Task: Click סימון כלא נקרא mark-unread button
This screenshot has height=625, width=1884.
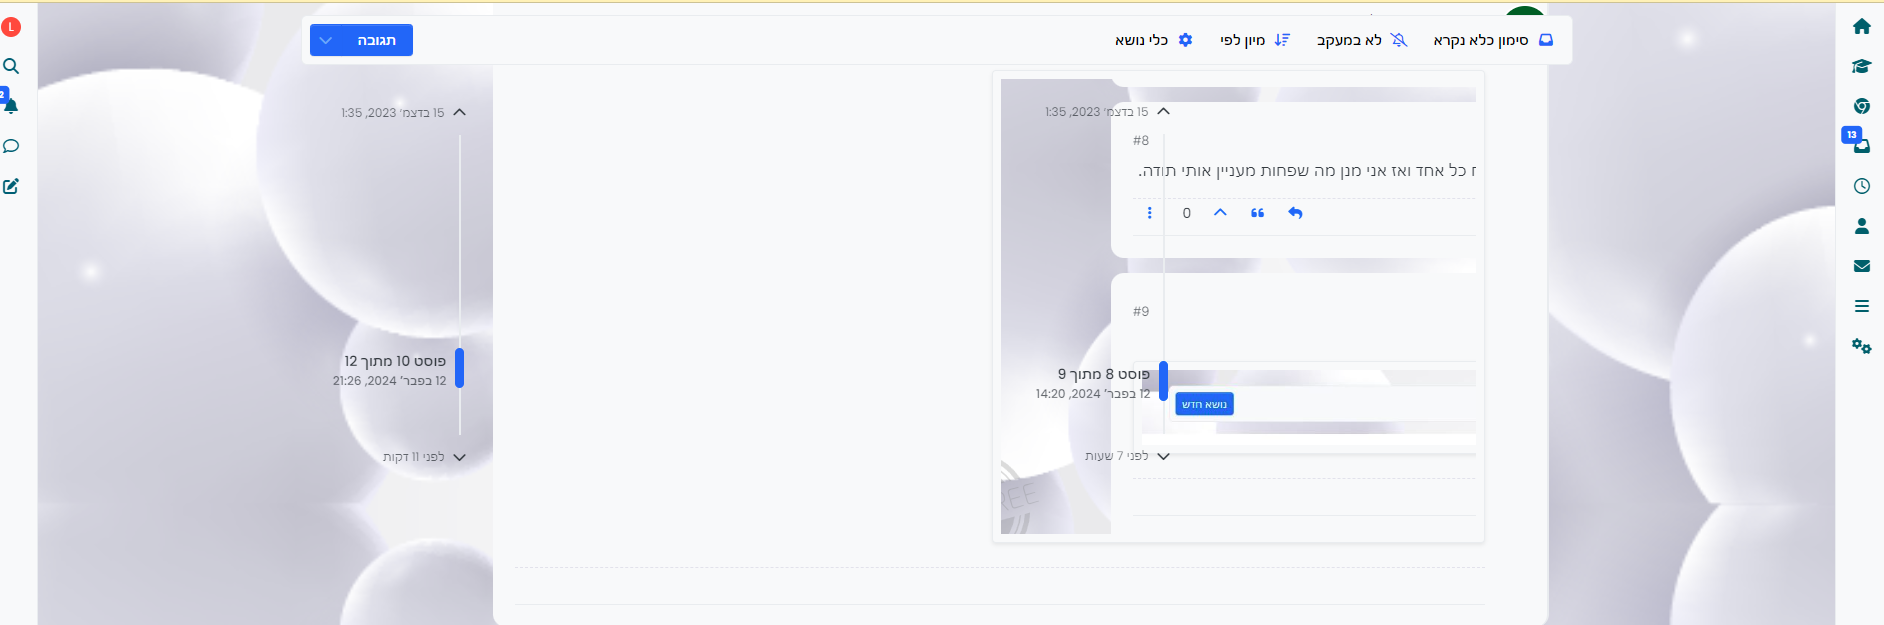Action: (1493, 40)
